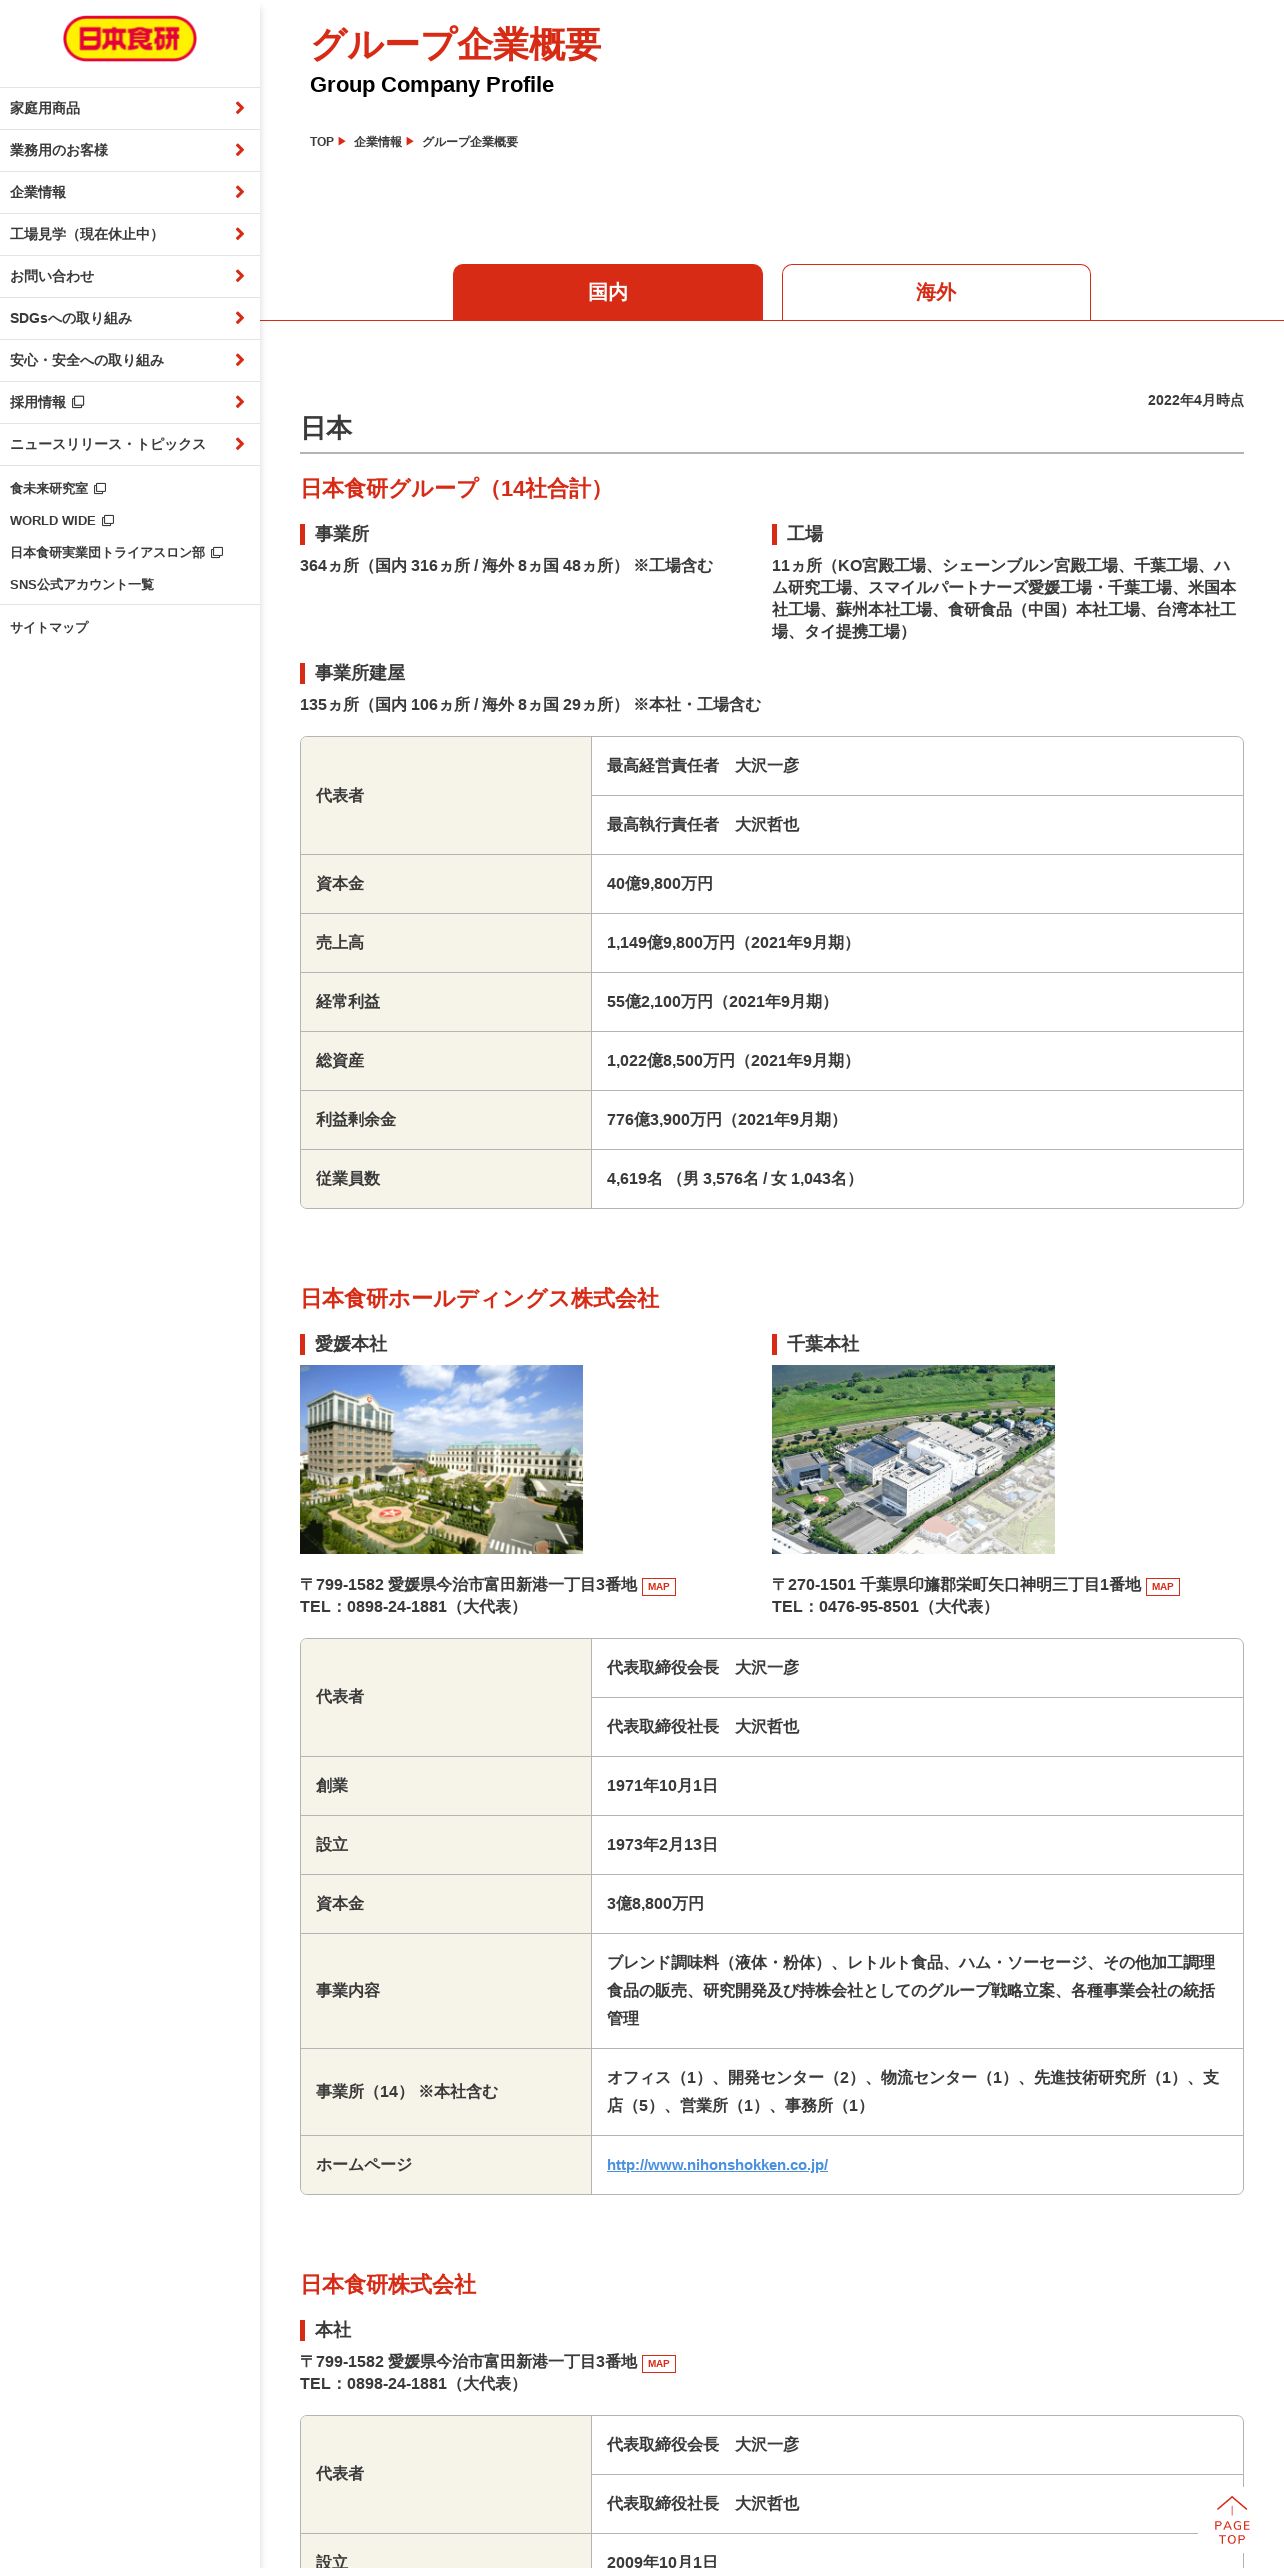Viewport: 1284px width, 2568px height.
Task: Go to TOP breadcrumb
Action: [x=322, y=142]
